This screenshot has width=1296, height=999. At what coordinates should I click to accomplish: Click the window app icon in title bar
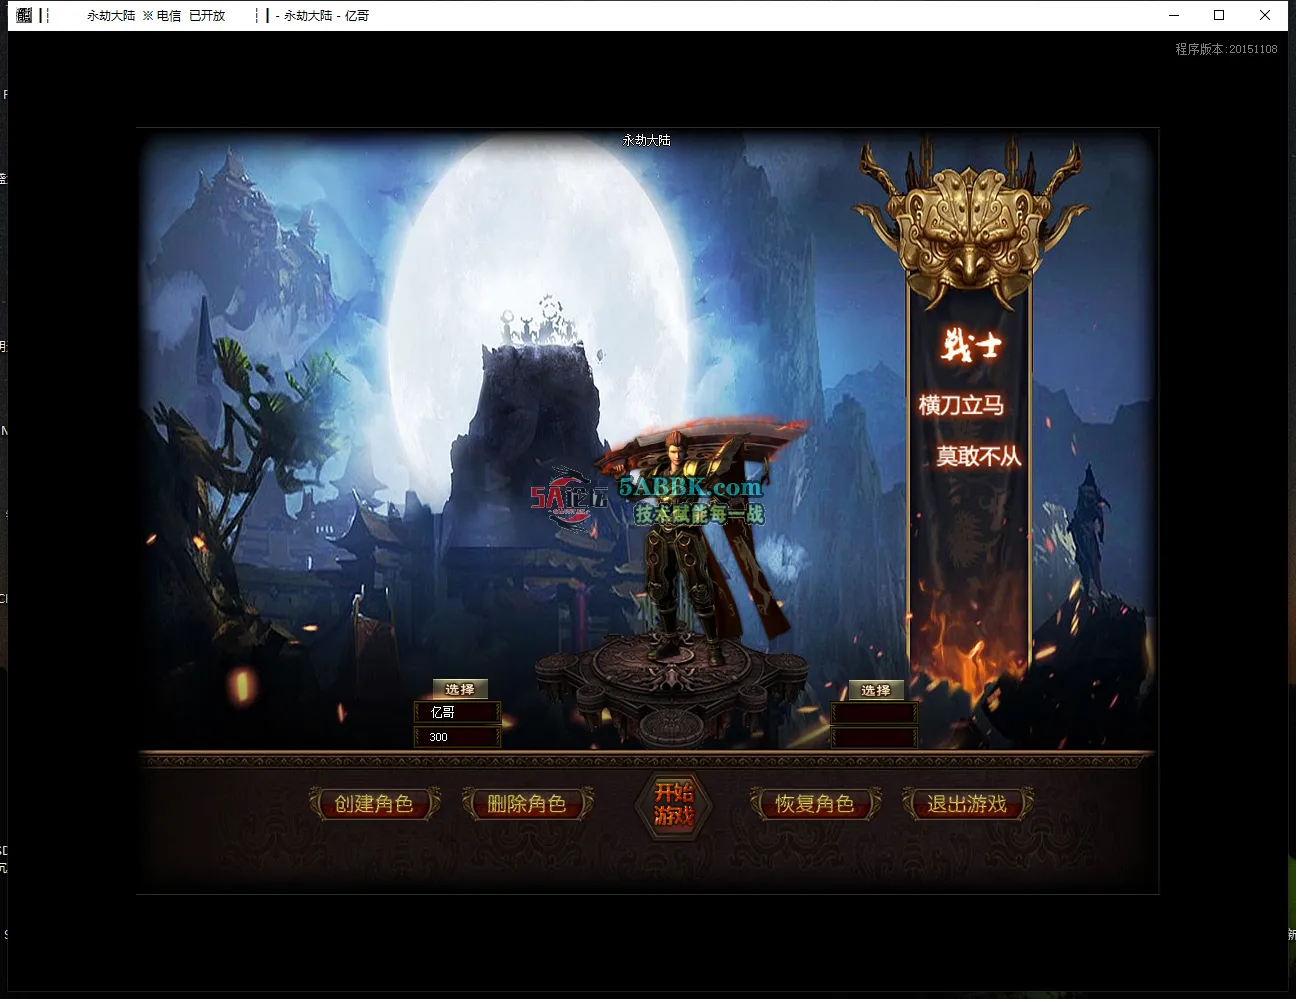click(x=24, y=15)
